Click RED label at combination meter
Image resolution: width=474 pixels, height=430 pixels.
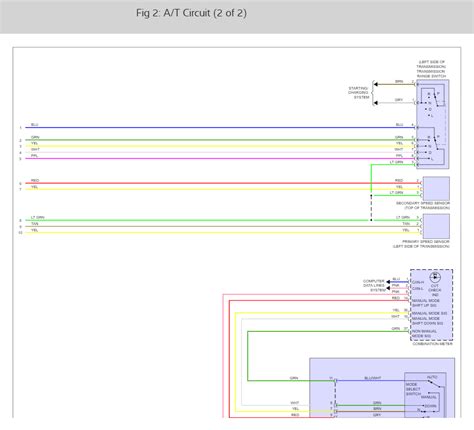[396, 298]
